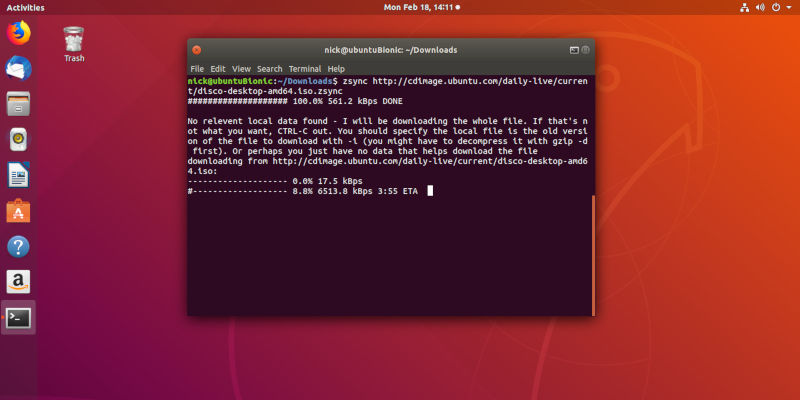Screen dimensions: 800x400
Task: Open the Edit menu in terminal
Action: coord(218,69)
